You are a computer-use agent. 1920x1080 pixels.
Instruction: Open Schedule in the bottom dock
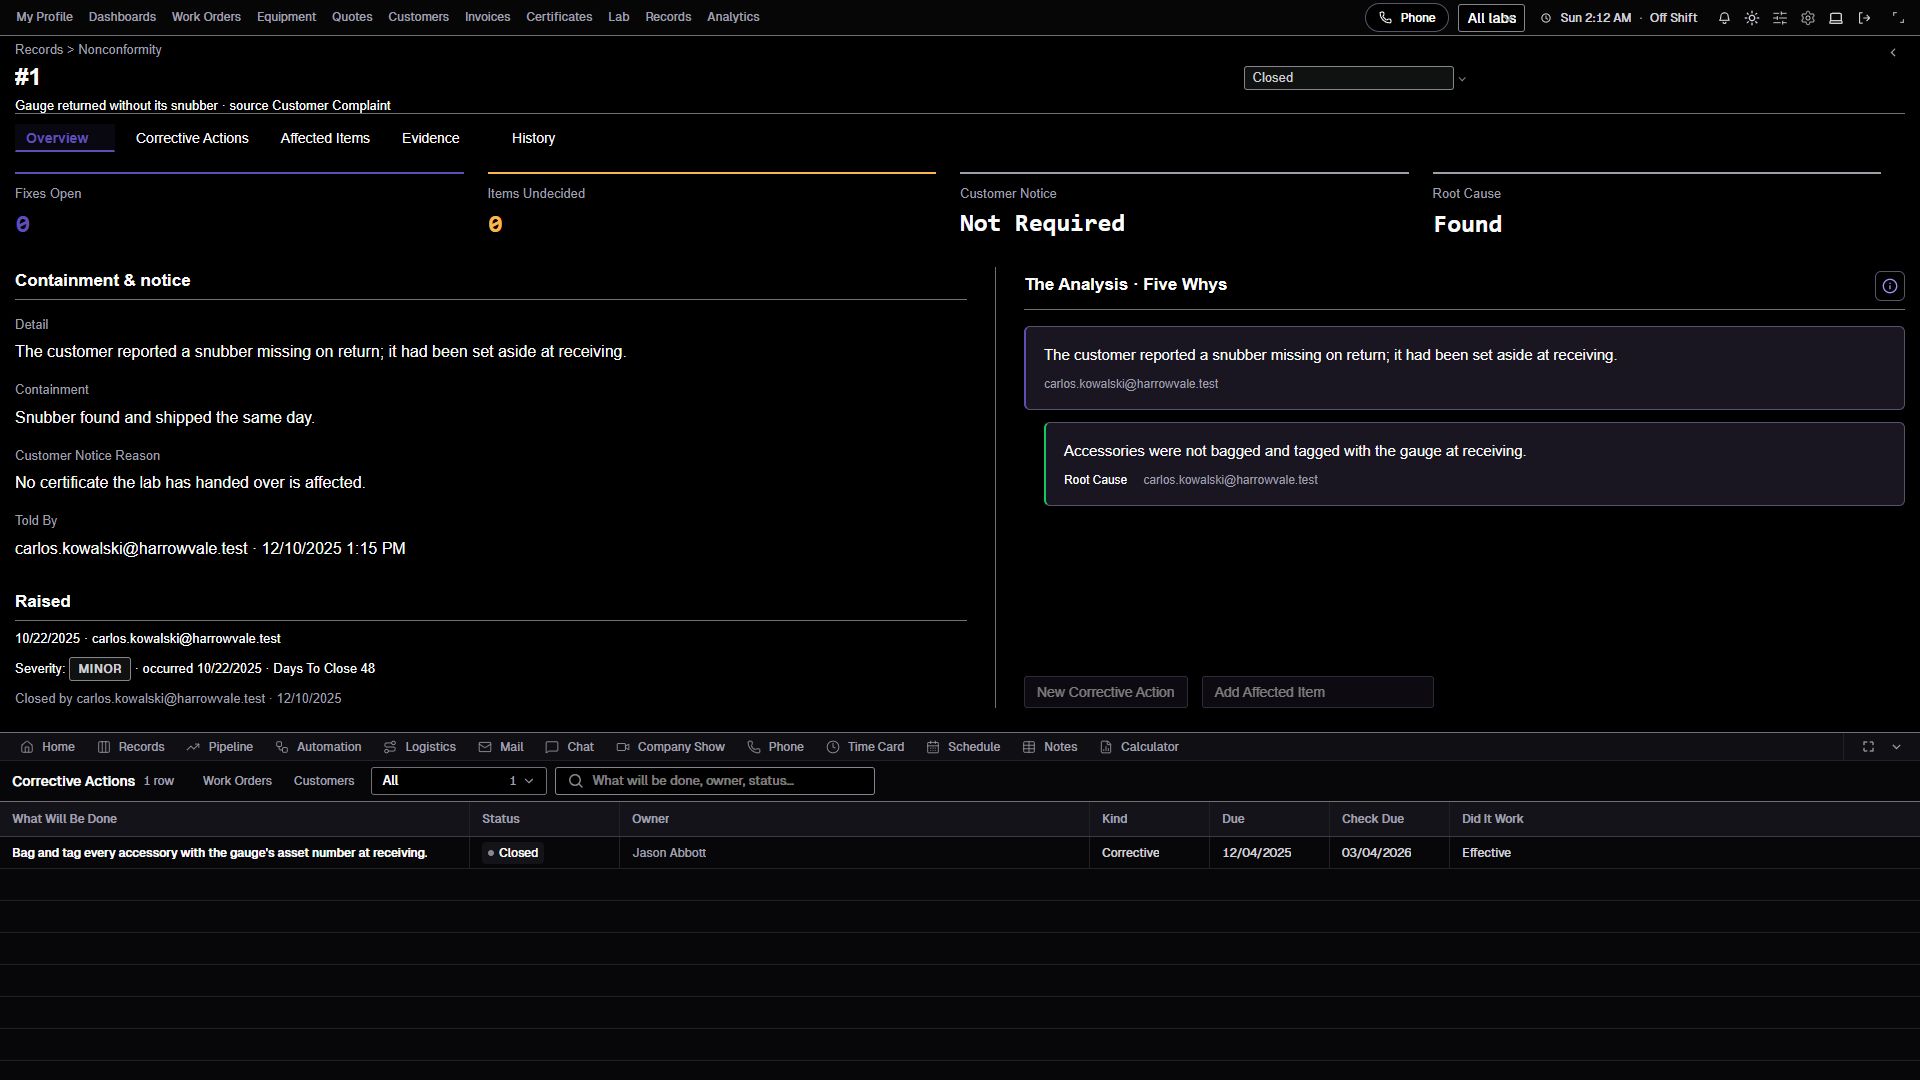(964, 747)
